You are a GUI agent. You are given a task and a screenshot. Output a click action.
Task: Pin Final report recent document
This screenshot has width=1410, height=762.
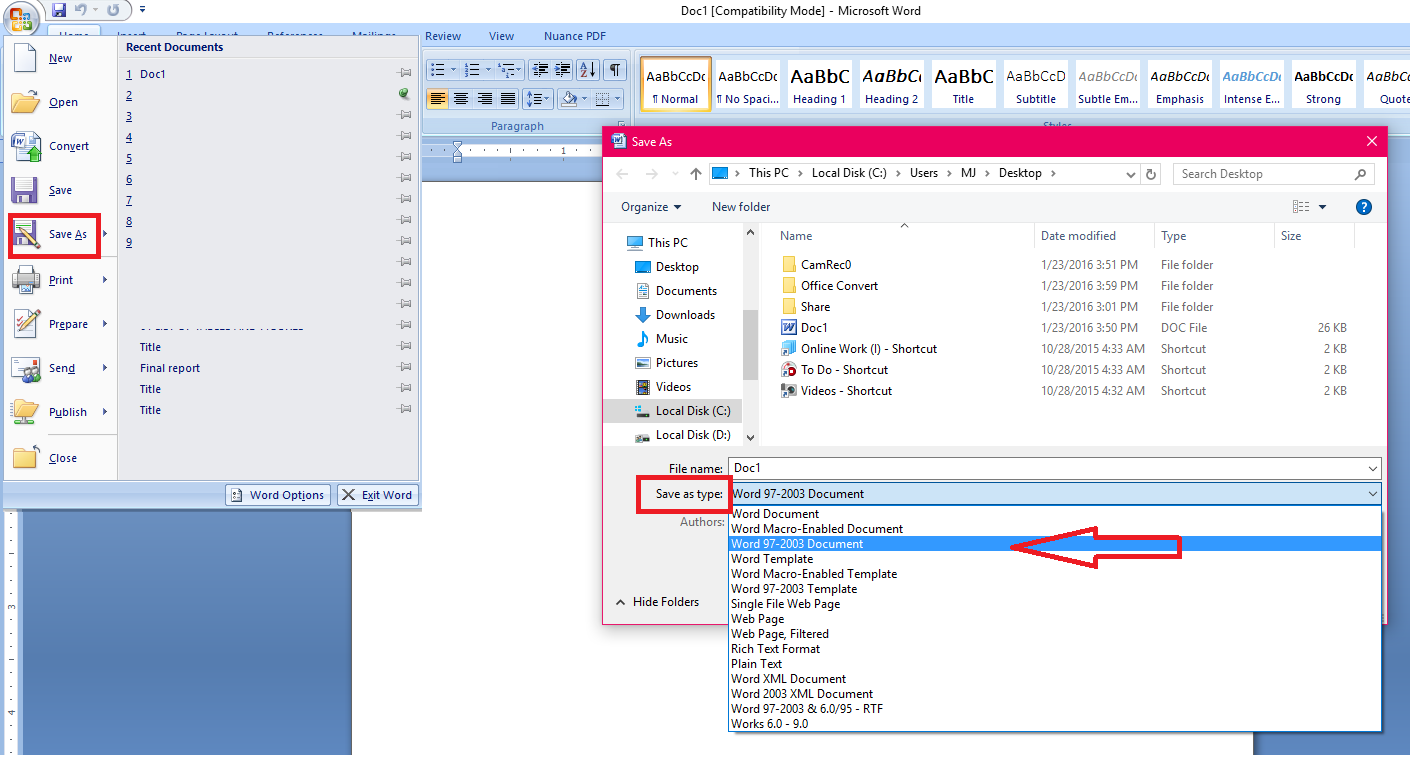[404, 368]
